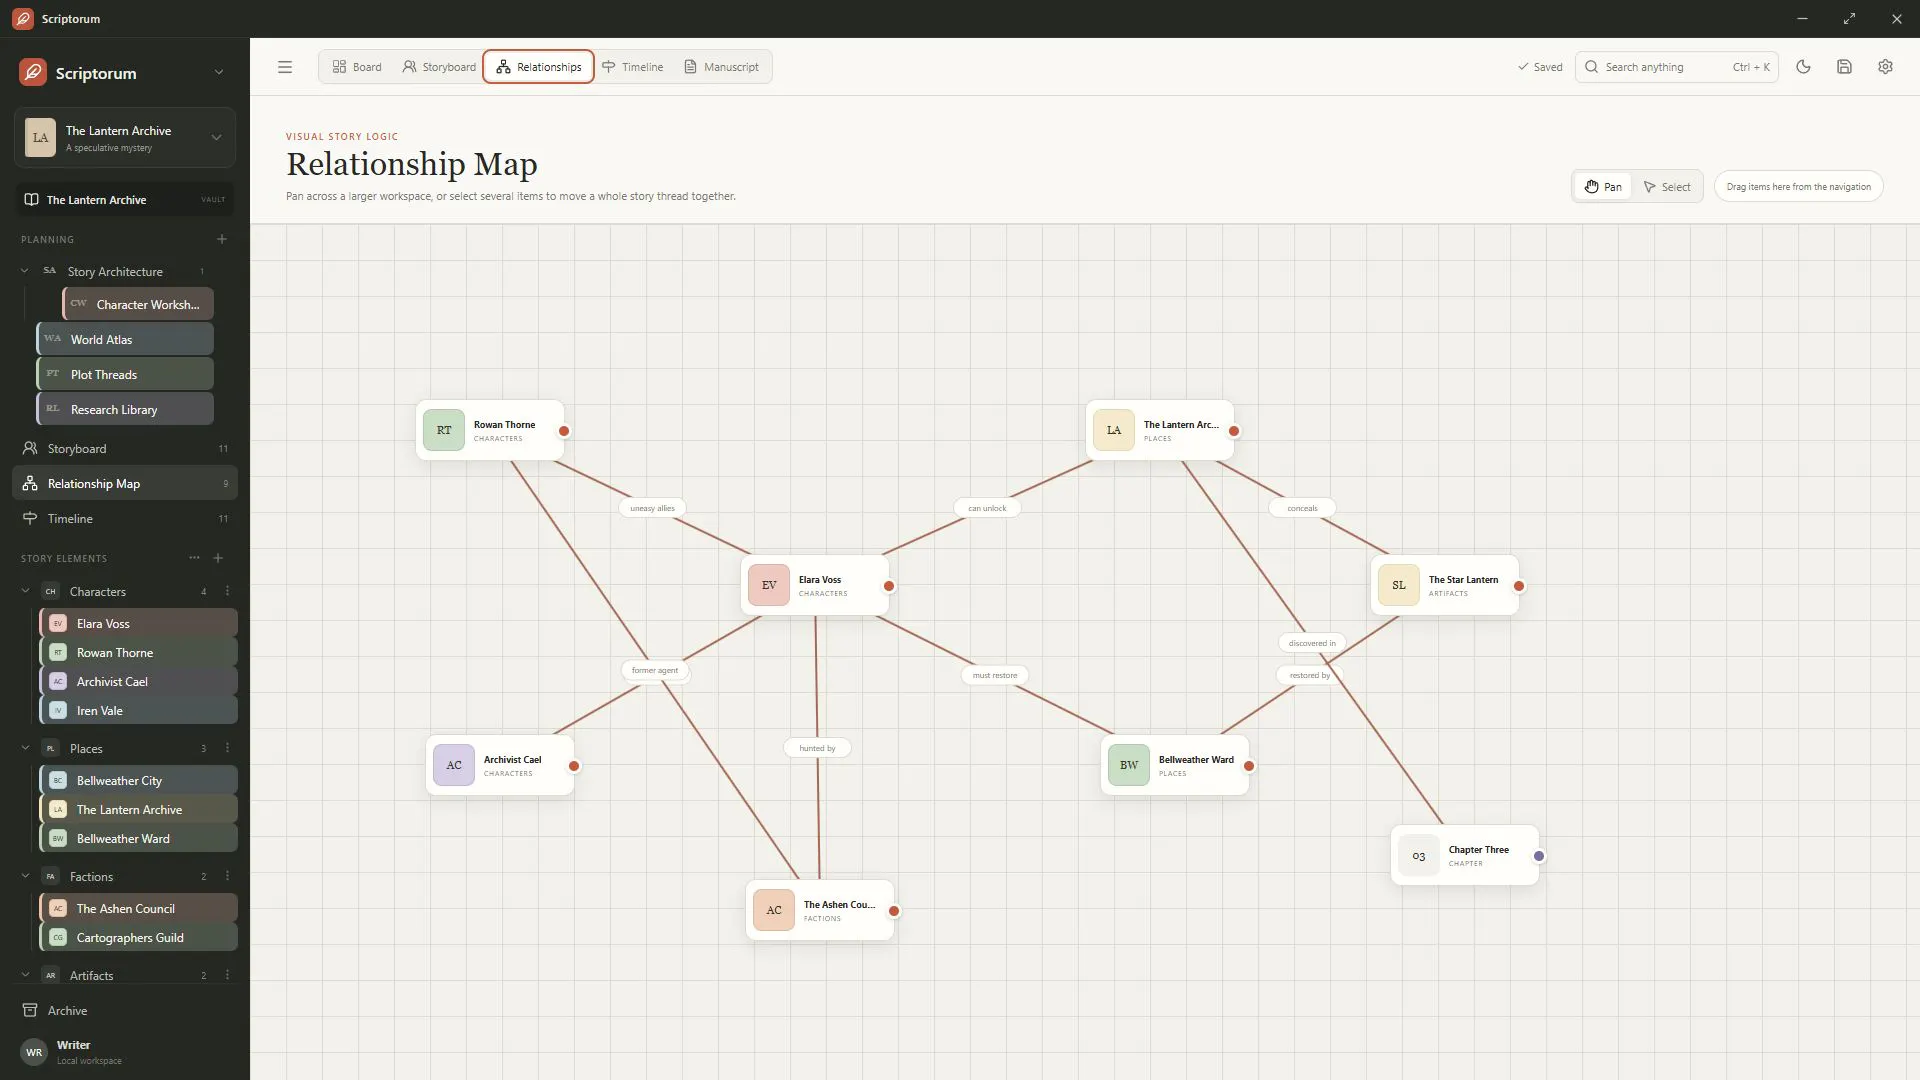Switch to the Manuscript tab
1920x1080 pixels.
click(721, 67)
